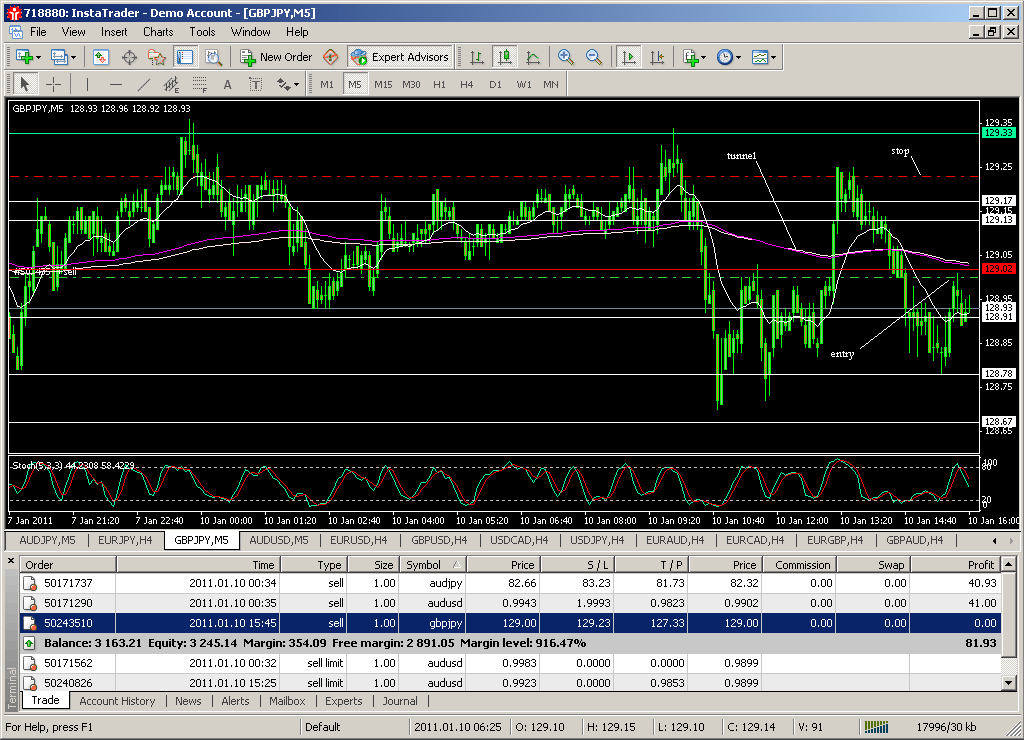Screen dimensions: 1025x740
Task: Select the Equidistant Channel tool
Action: pos(171,84)
